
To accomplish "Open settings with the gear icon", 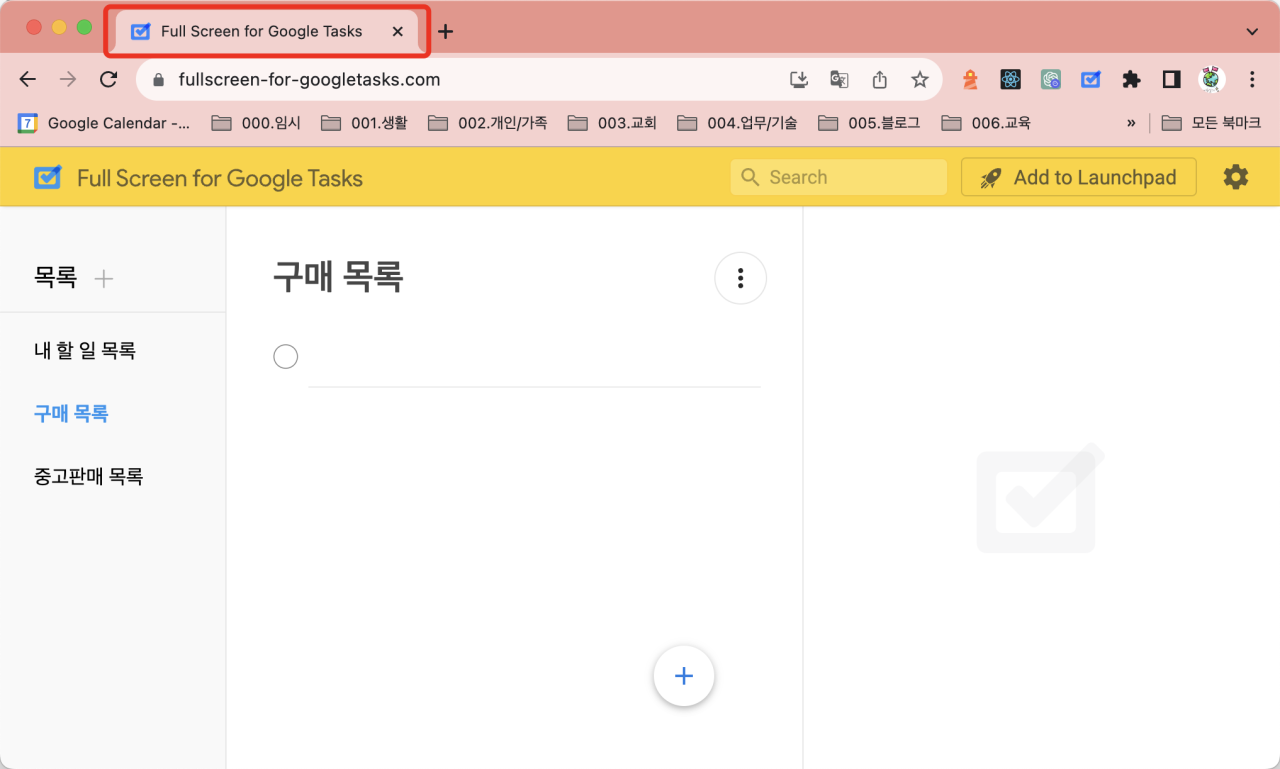I will click(x=1236, y=177).
